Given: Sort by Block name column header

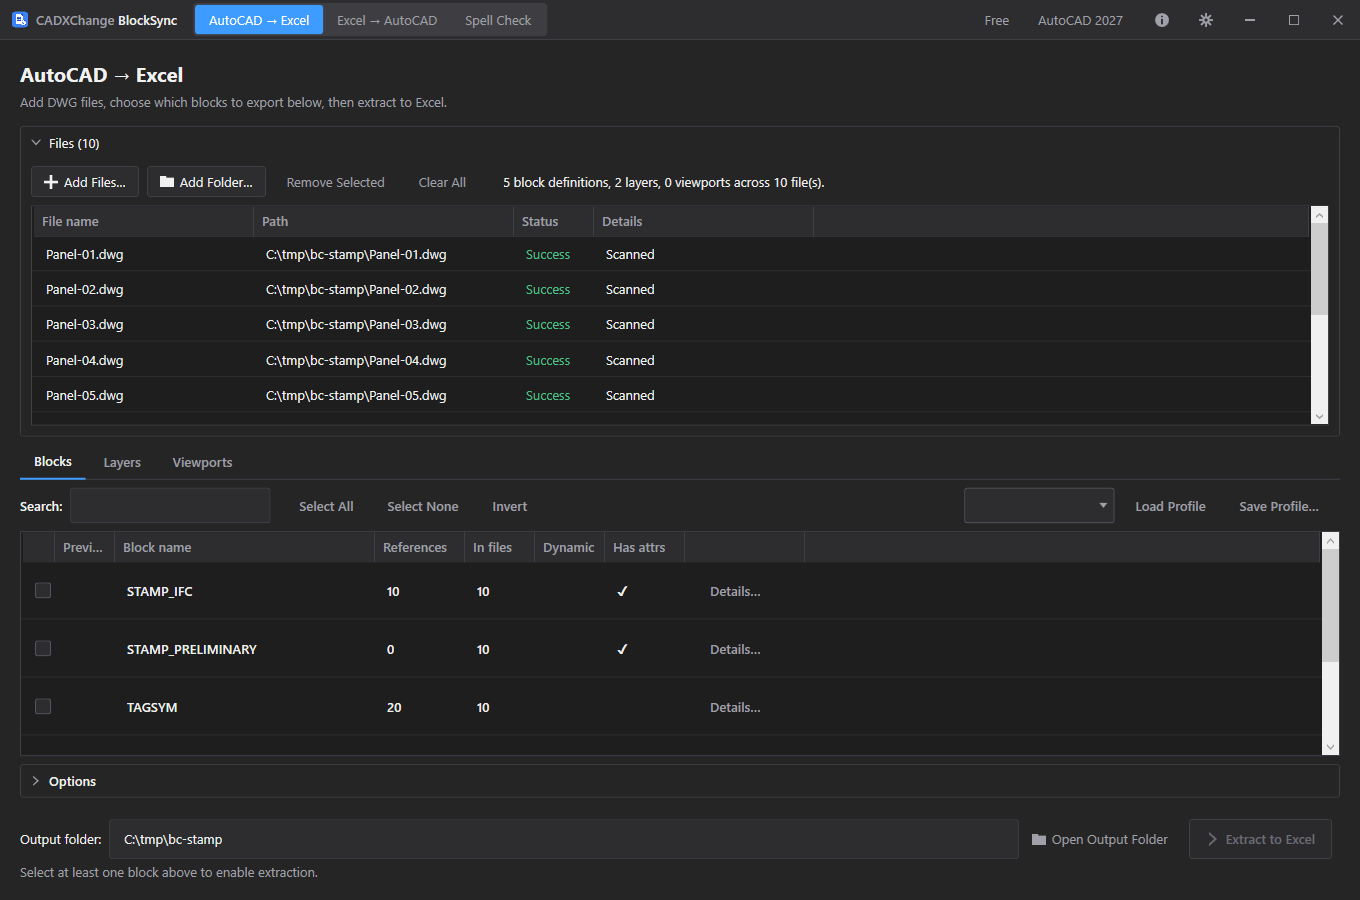Looking at the screenshot, I should point(244,547).
